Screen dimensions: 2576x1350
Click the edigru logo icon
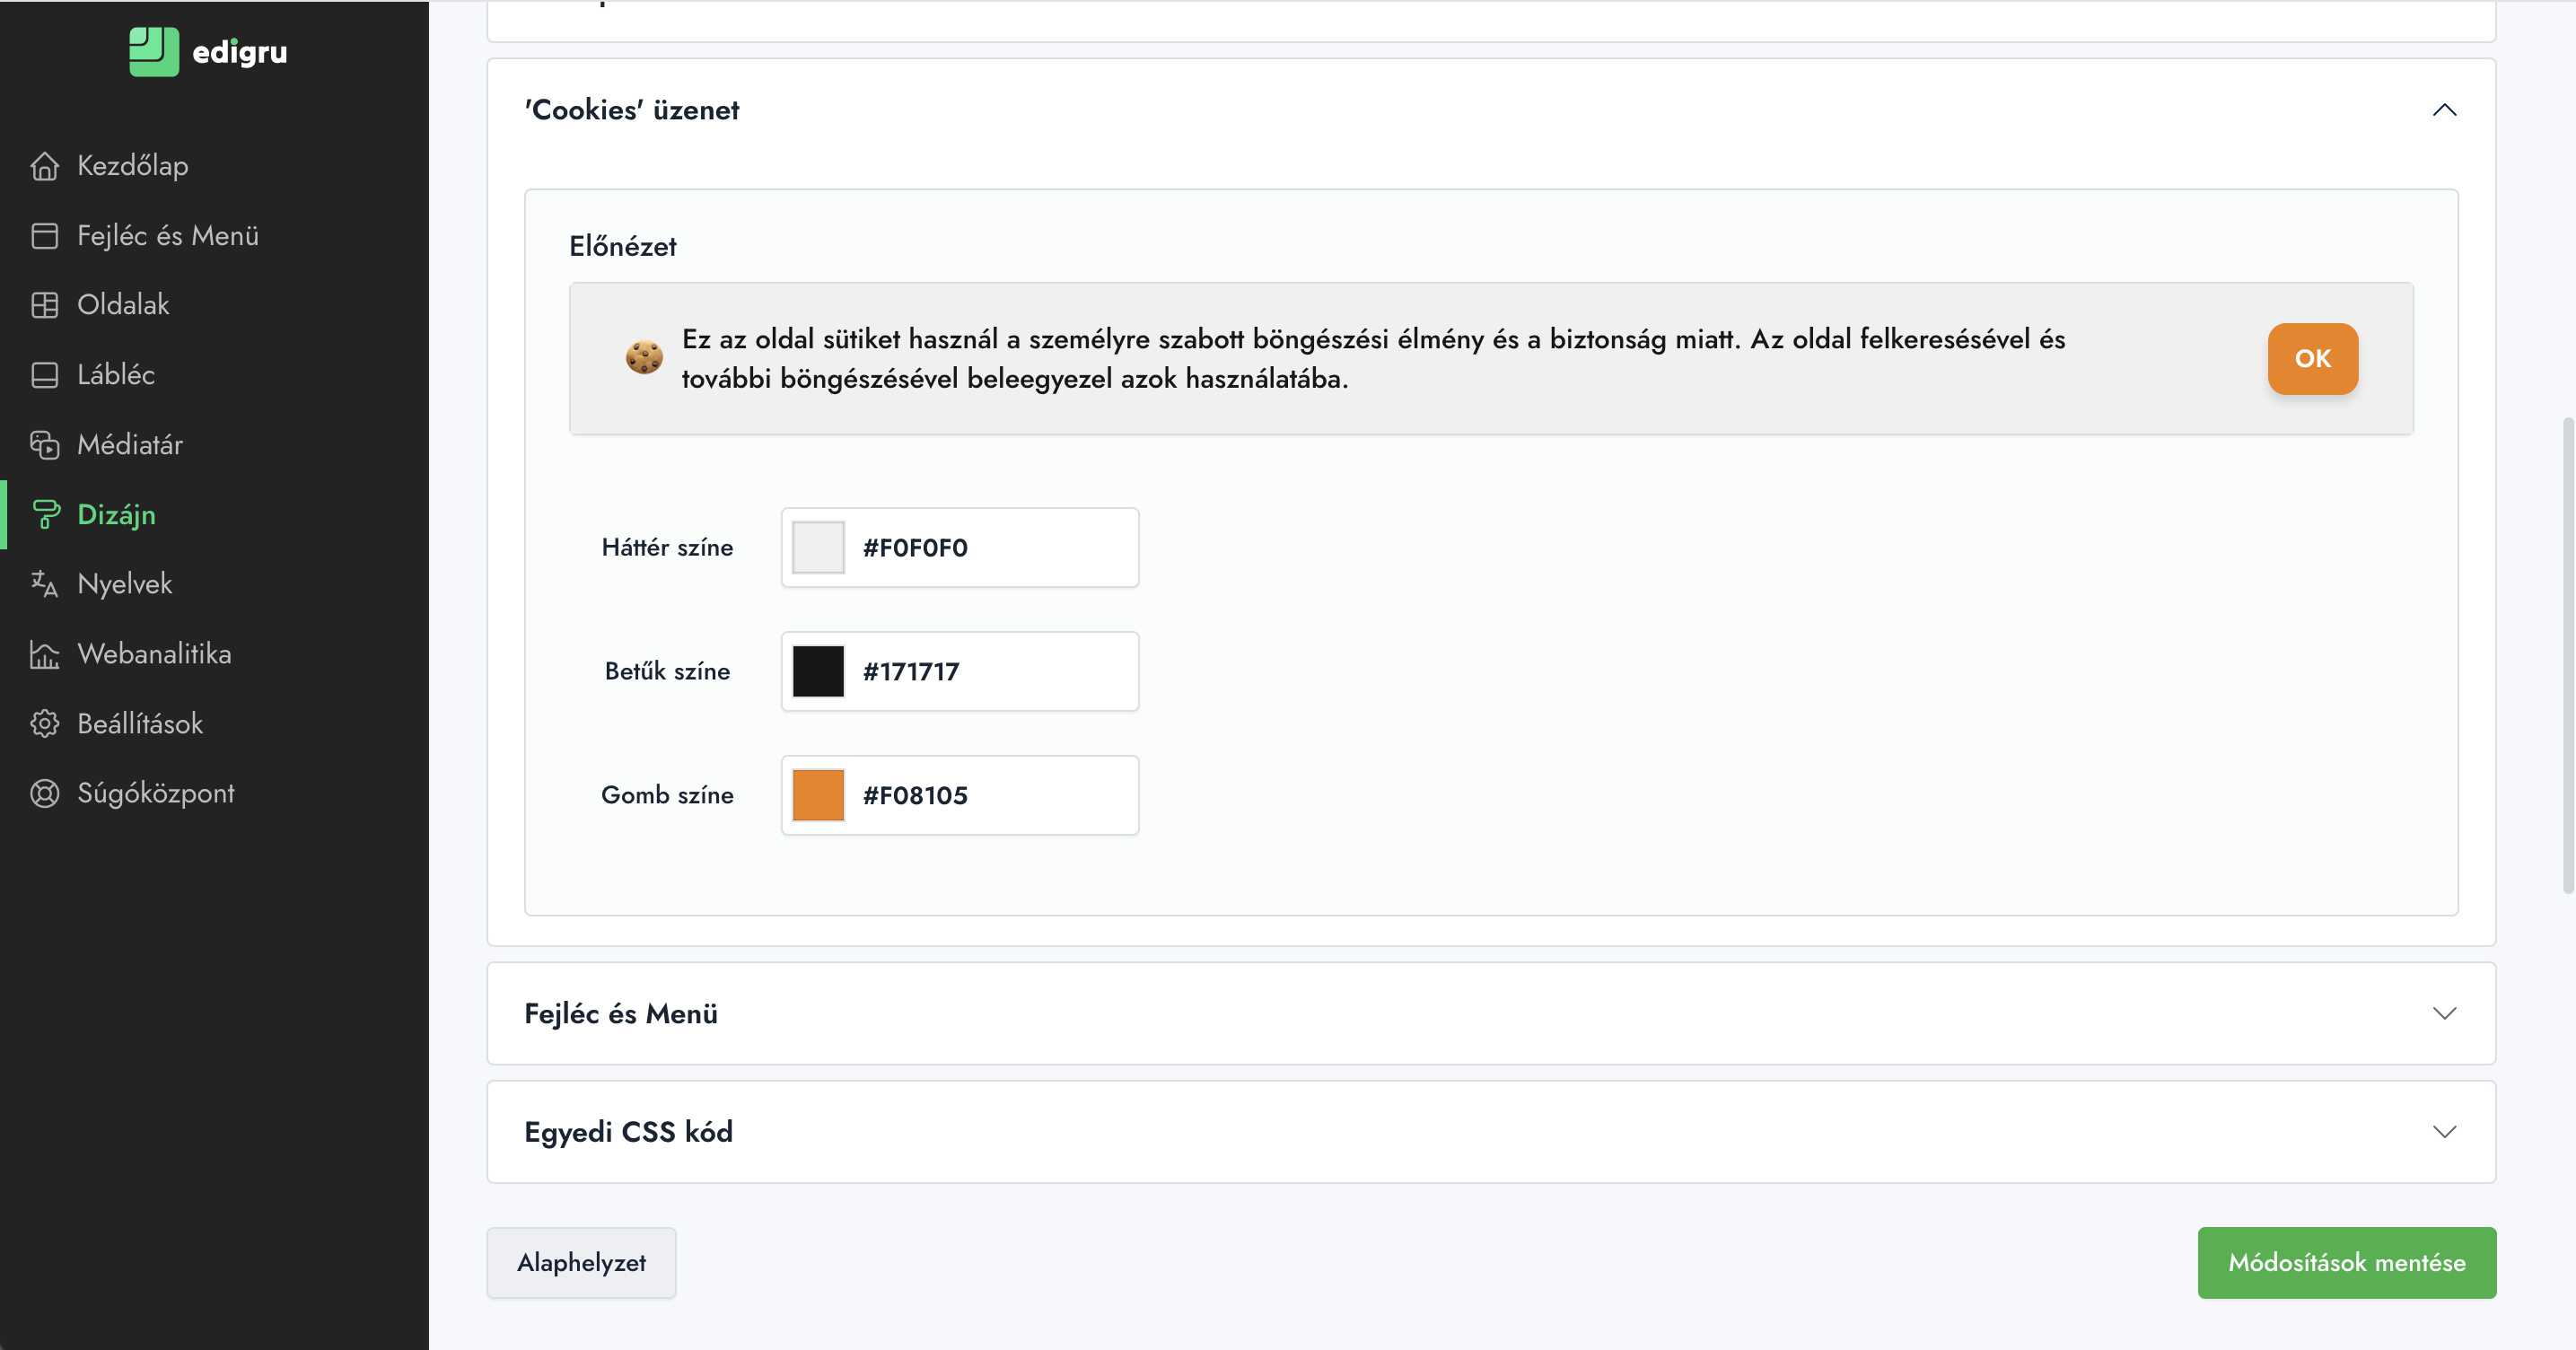[154, 51]
